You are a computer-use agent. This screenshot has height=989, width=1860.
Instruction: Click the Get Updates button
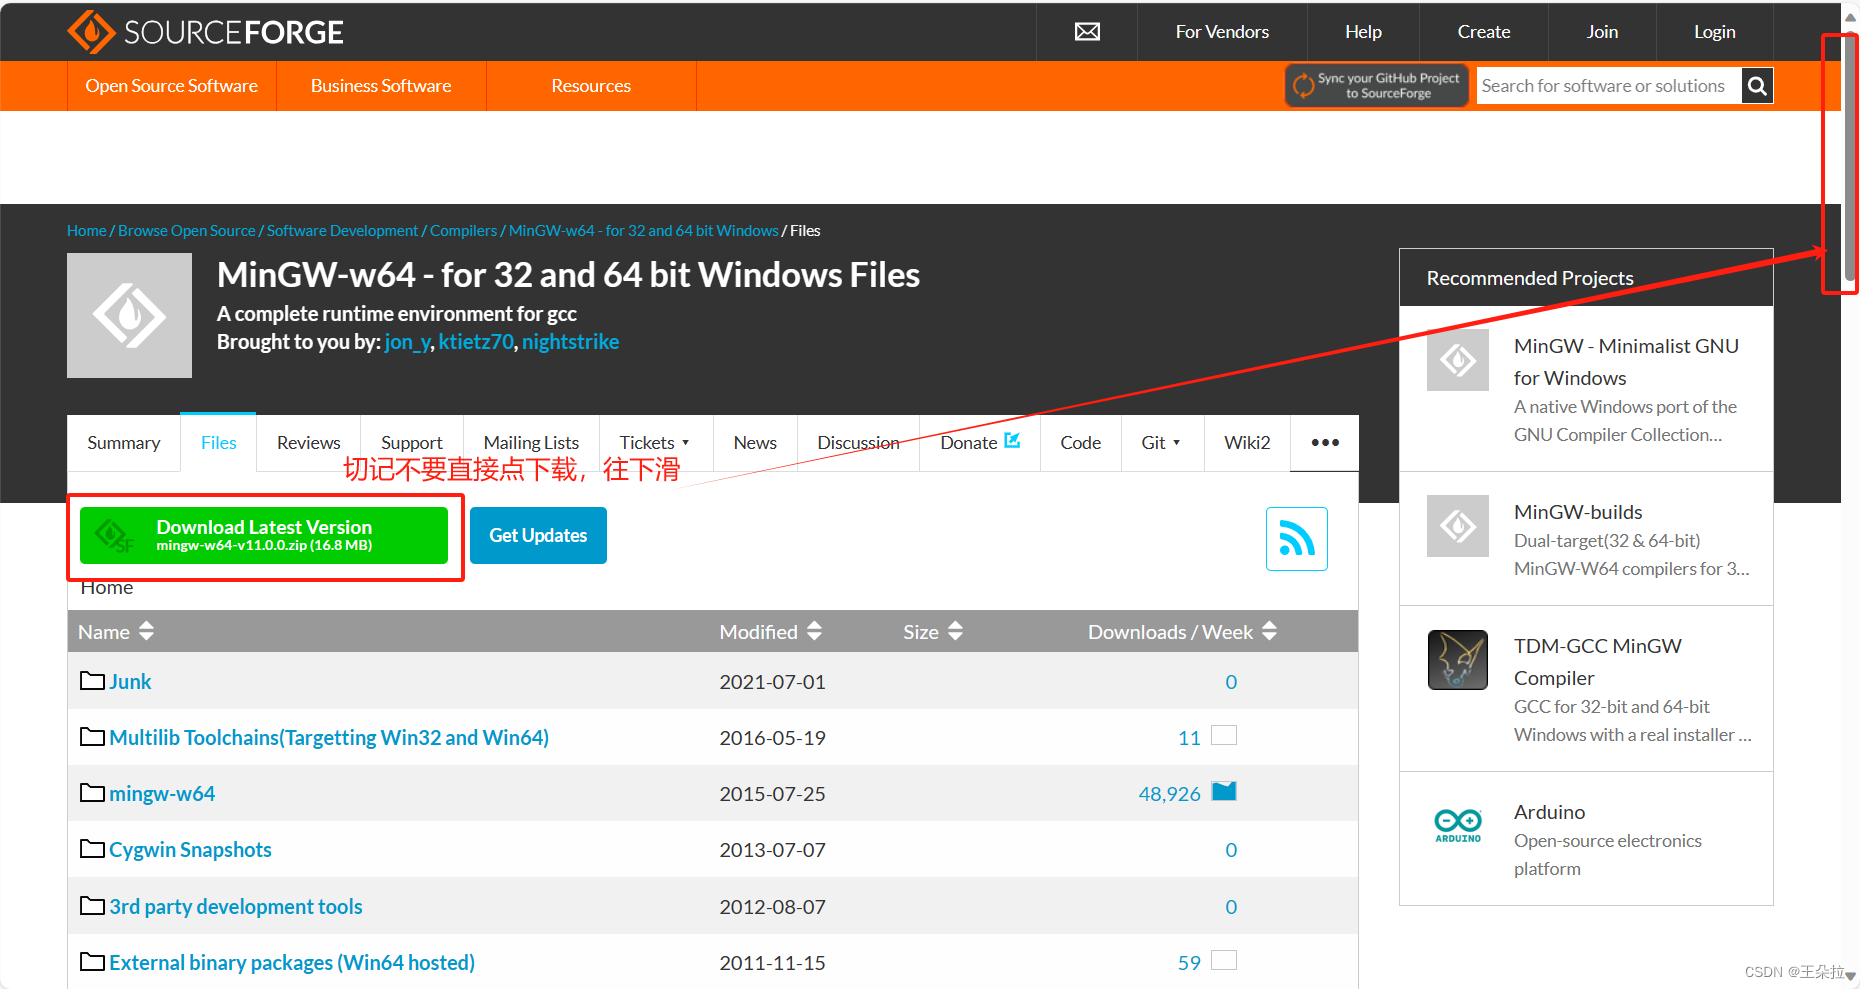point(538,535)
